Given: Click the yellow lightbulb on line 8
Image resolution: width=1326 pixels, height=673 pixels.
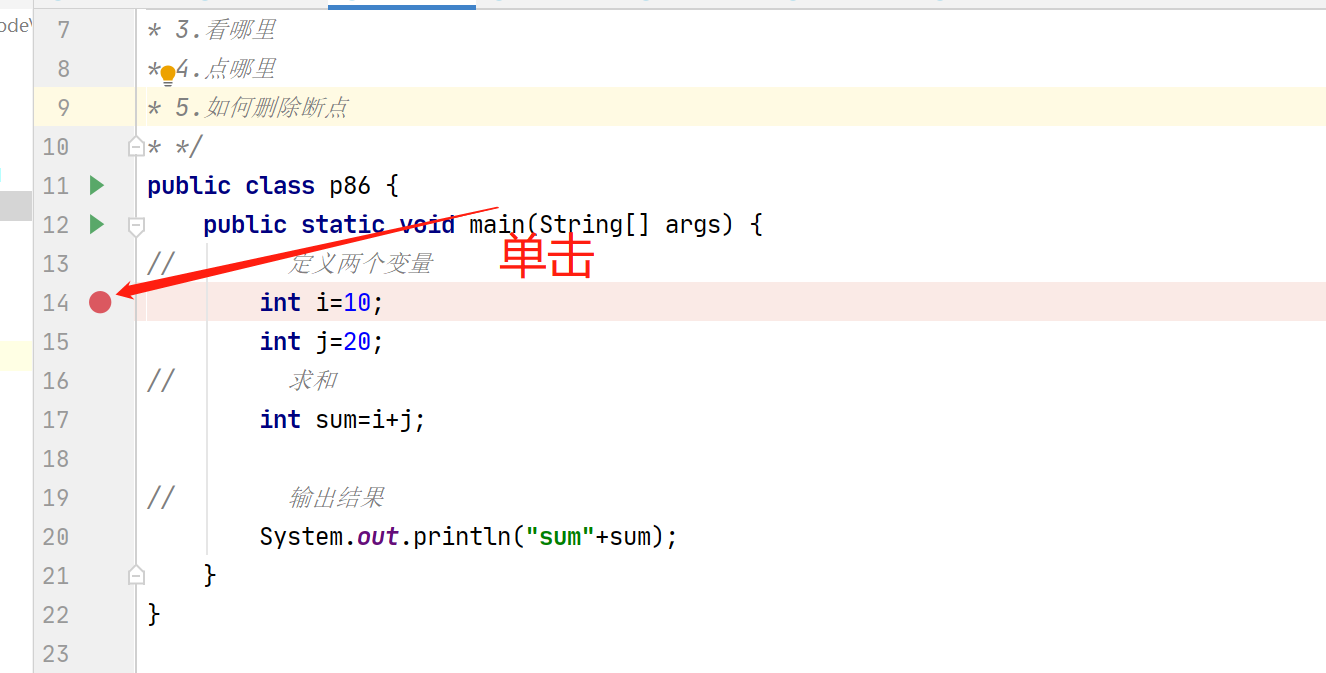Looking at the screenshot, I should click(168, 73).
